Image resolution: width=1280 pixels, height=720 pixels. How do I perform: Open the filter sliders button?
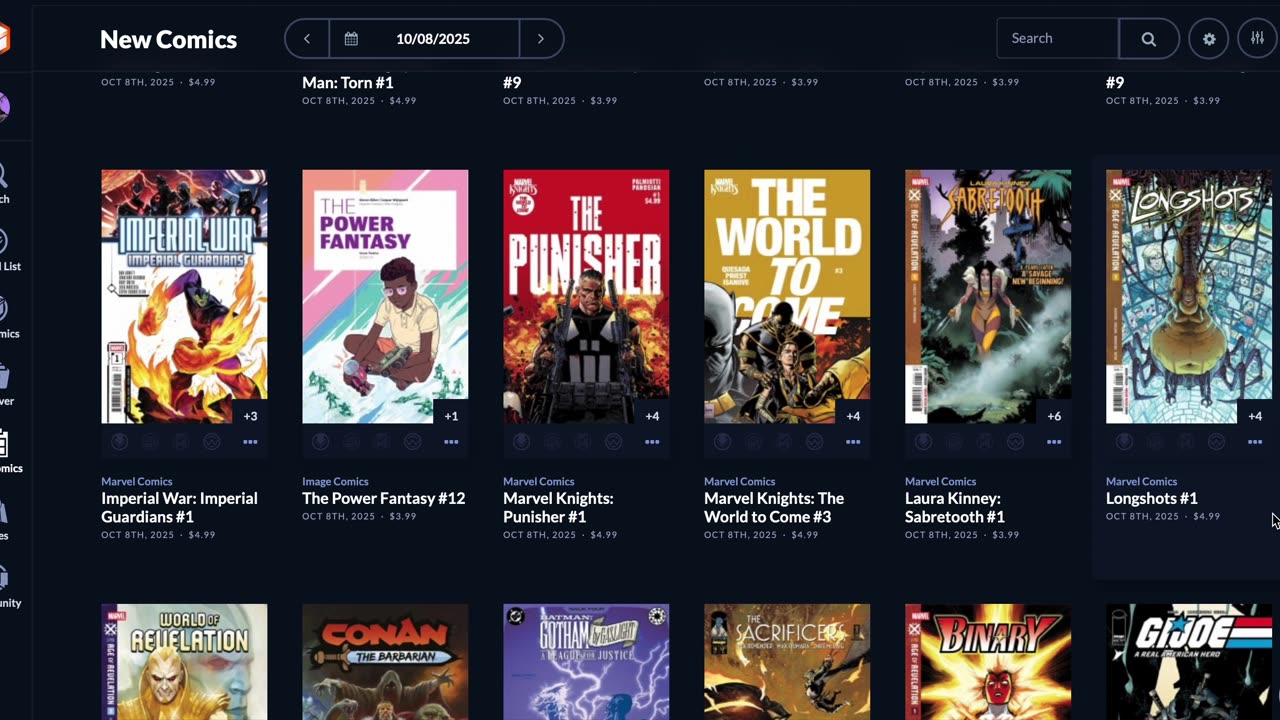pyautogui.click(x=1257, y=39)
